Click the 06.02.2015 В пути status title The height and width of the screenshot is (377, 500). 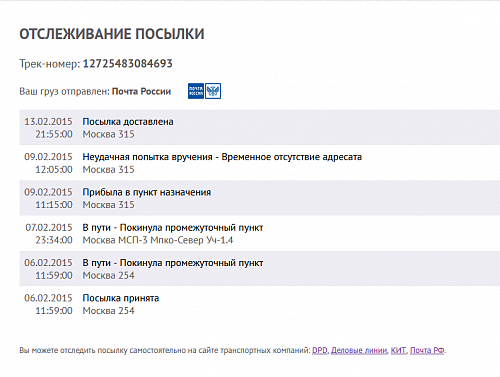173,263
